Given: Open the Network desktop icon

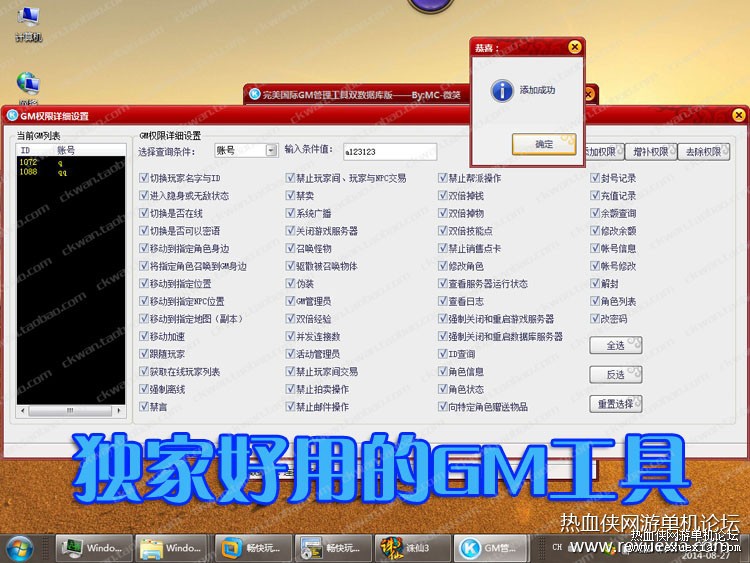Looking at the screenshot, I should coord(28,86).
